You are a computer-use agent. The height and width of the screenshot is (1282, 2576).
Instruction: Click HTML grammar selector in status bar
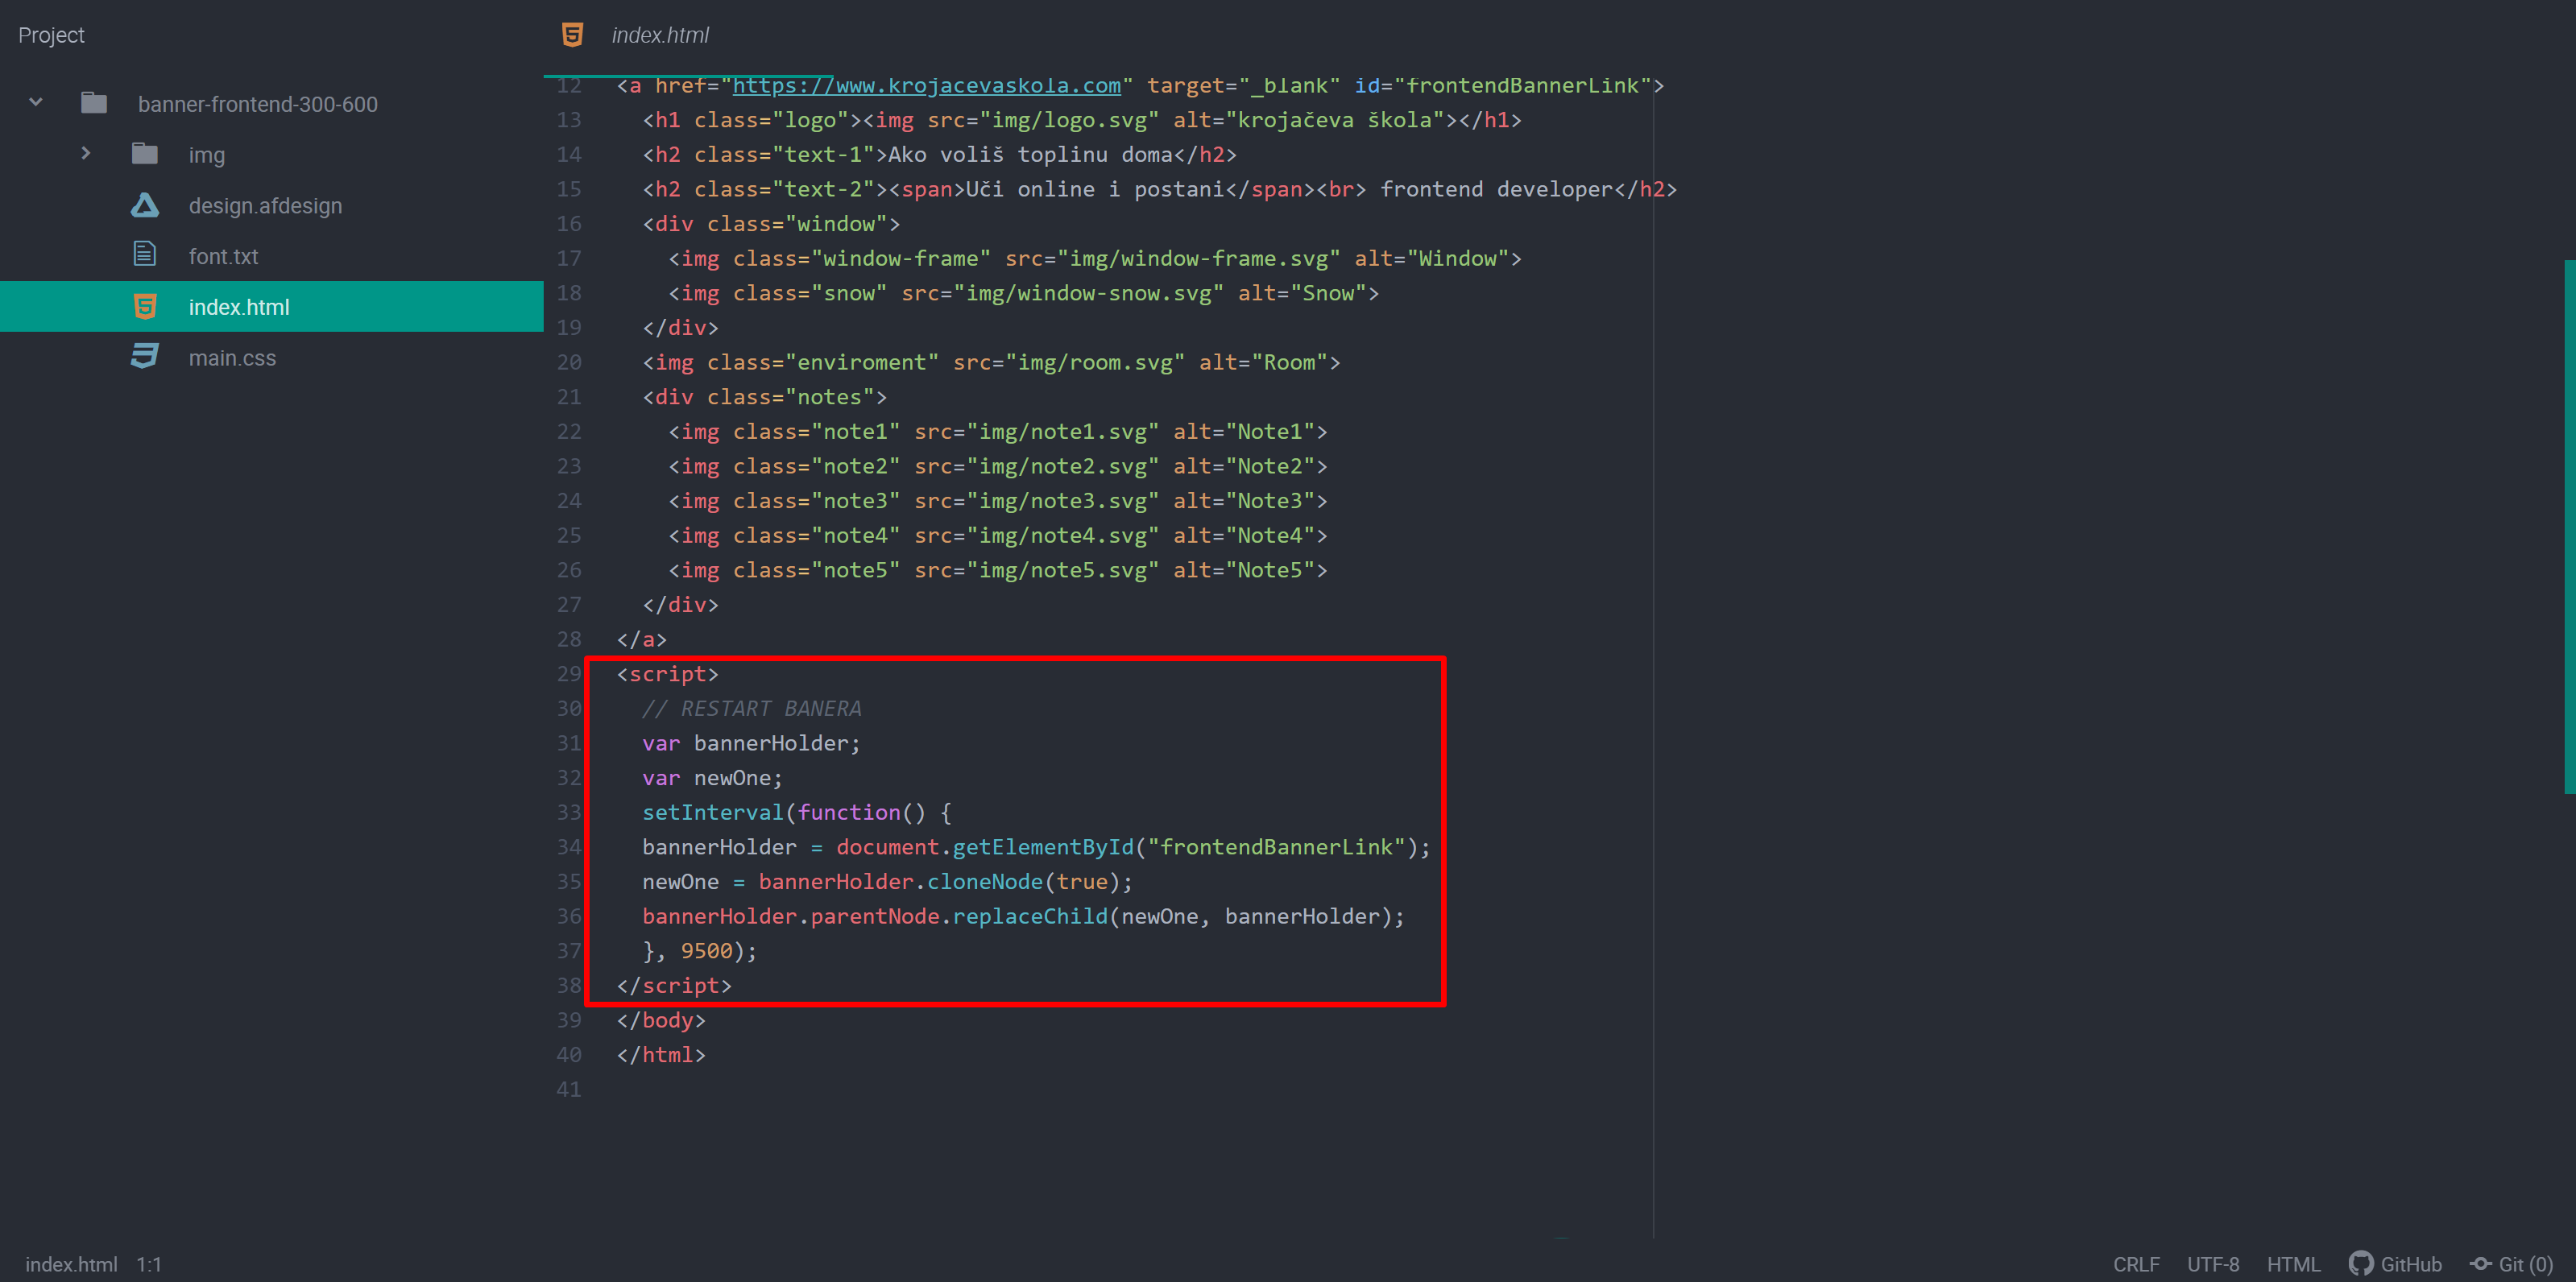(2293, 1264)
